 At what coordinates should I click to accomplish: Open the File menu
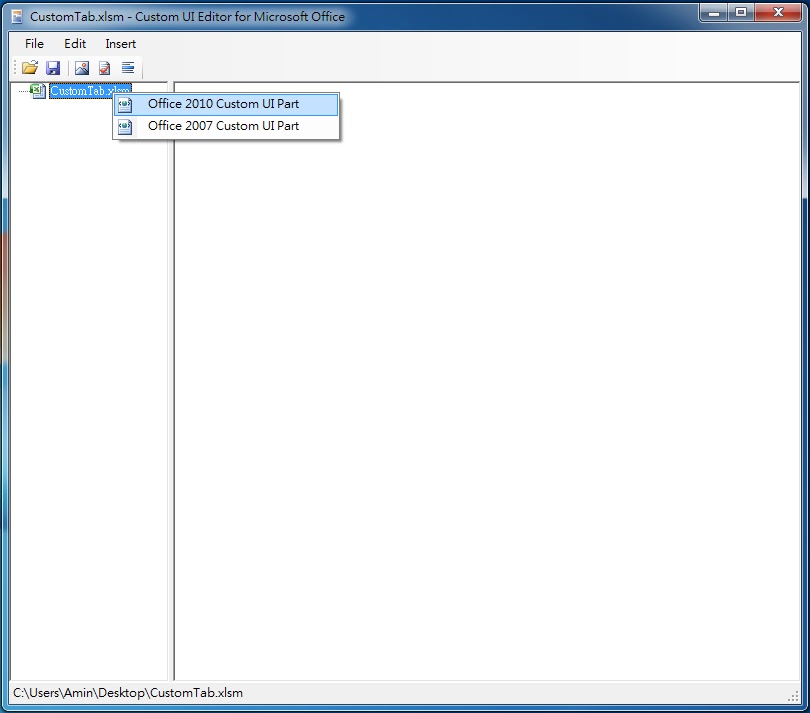tap(33, 43)
